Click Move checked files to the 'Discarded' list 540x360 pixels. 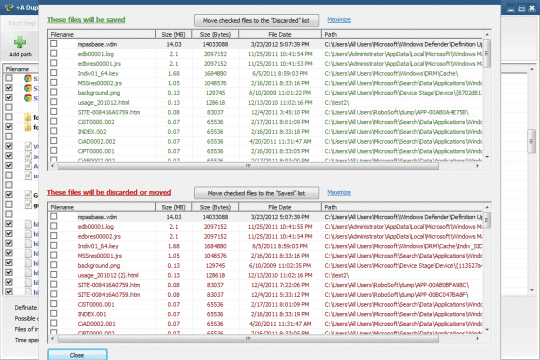pos(256,20)
